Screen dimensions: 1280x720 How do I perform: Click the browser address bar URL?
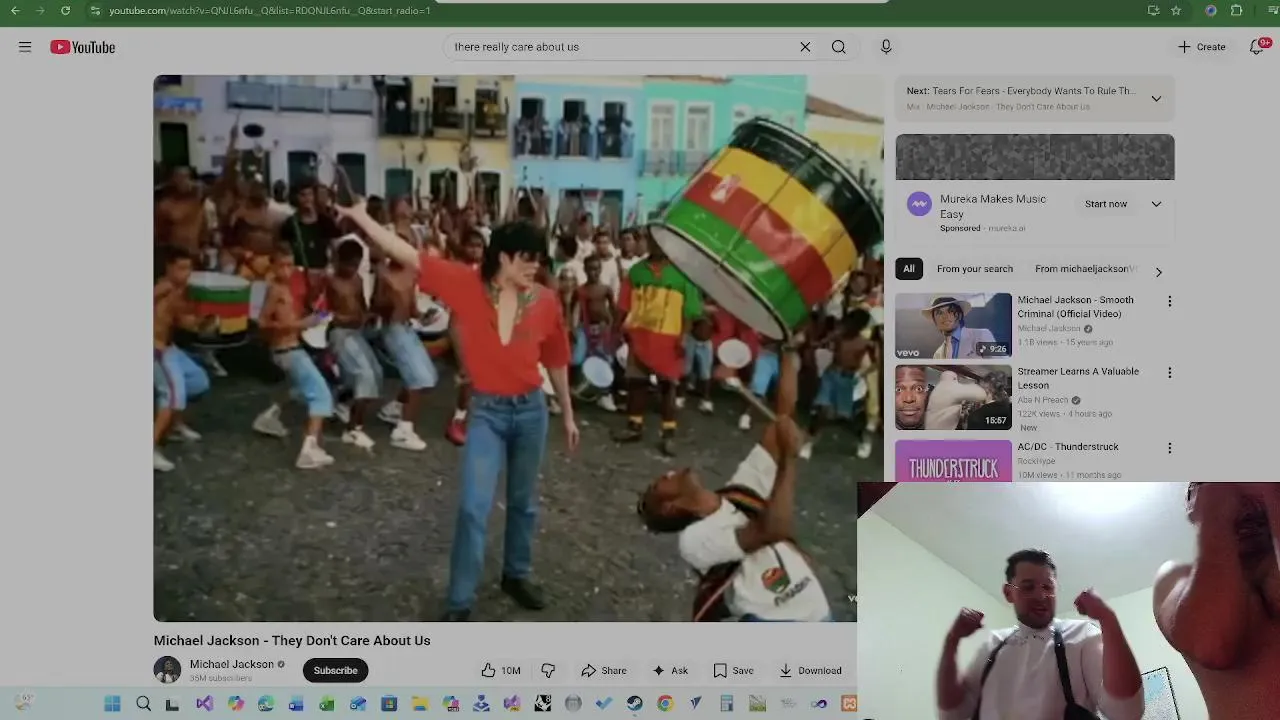point(270,10)
